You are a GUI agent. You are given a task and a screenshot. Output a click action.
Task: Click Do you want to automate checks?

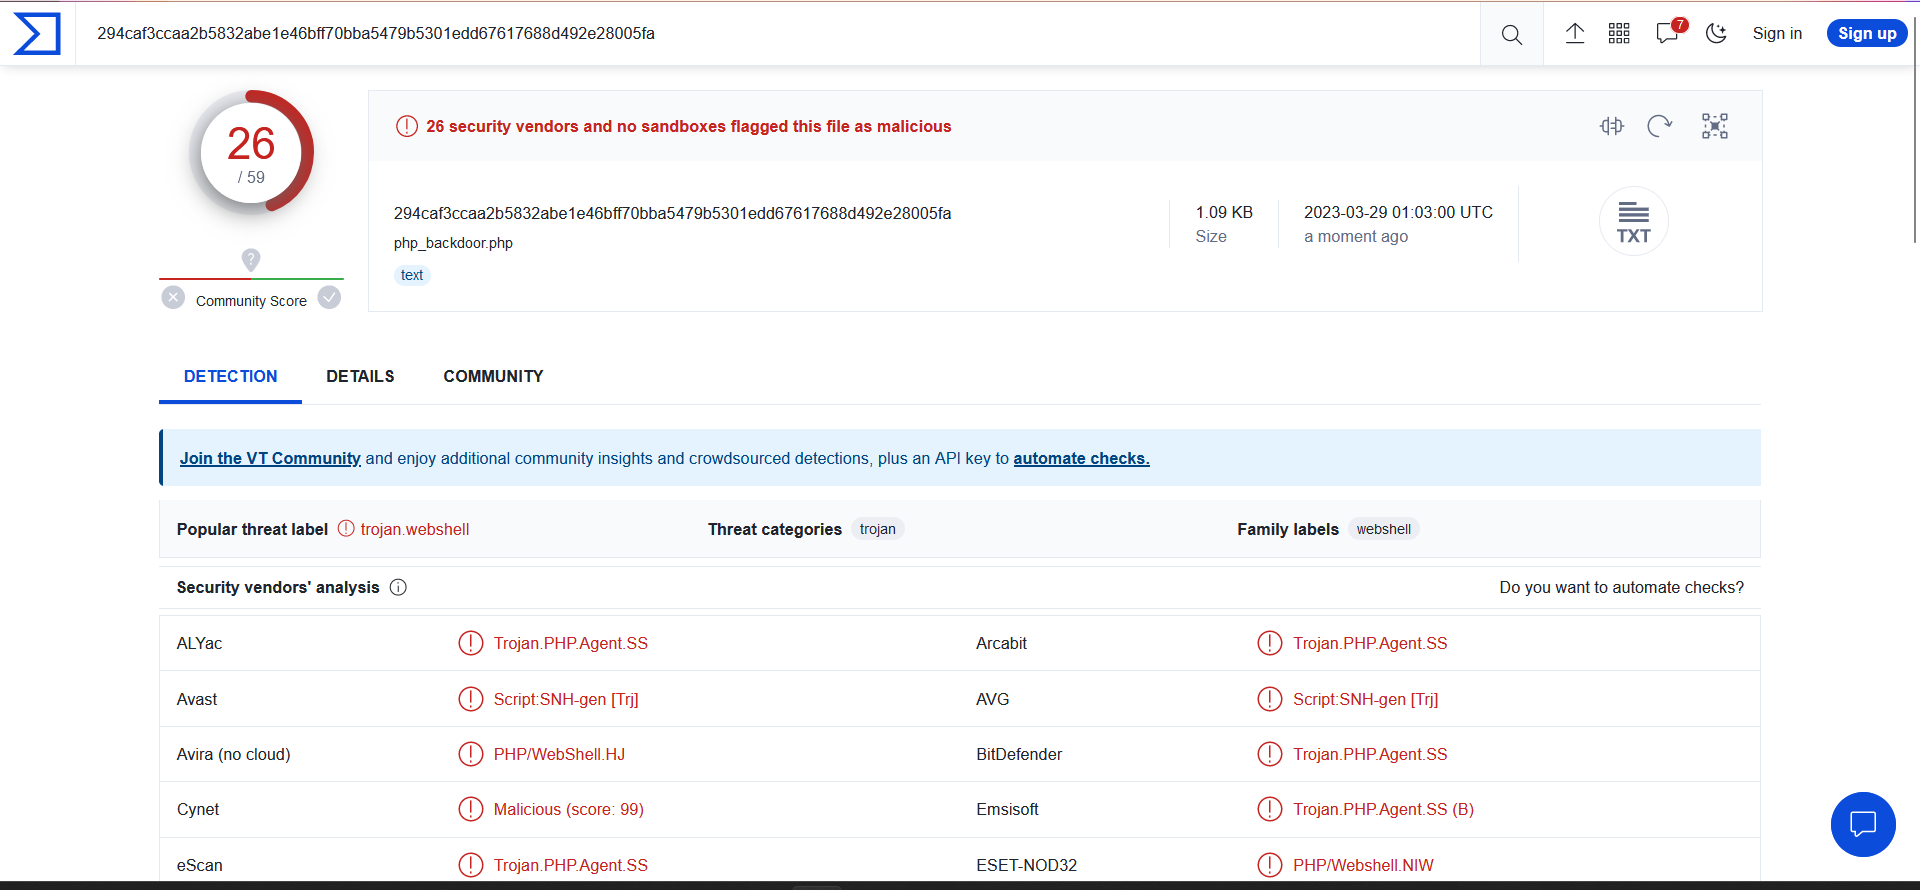pyautogui.click(x=1621, y=588)
